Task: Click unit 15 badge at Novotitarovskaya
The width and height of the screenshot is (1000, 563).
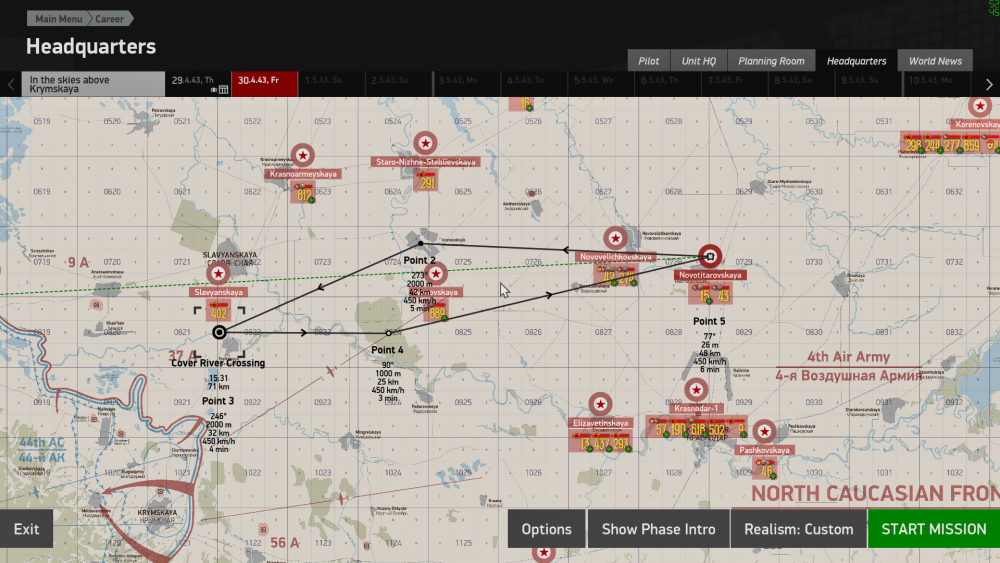Action: click(703, 295)
